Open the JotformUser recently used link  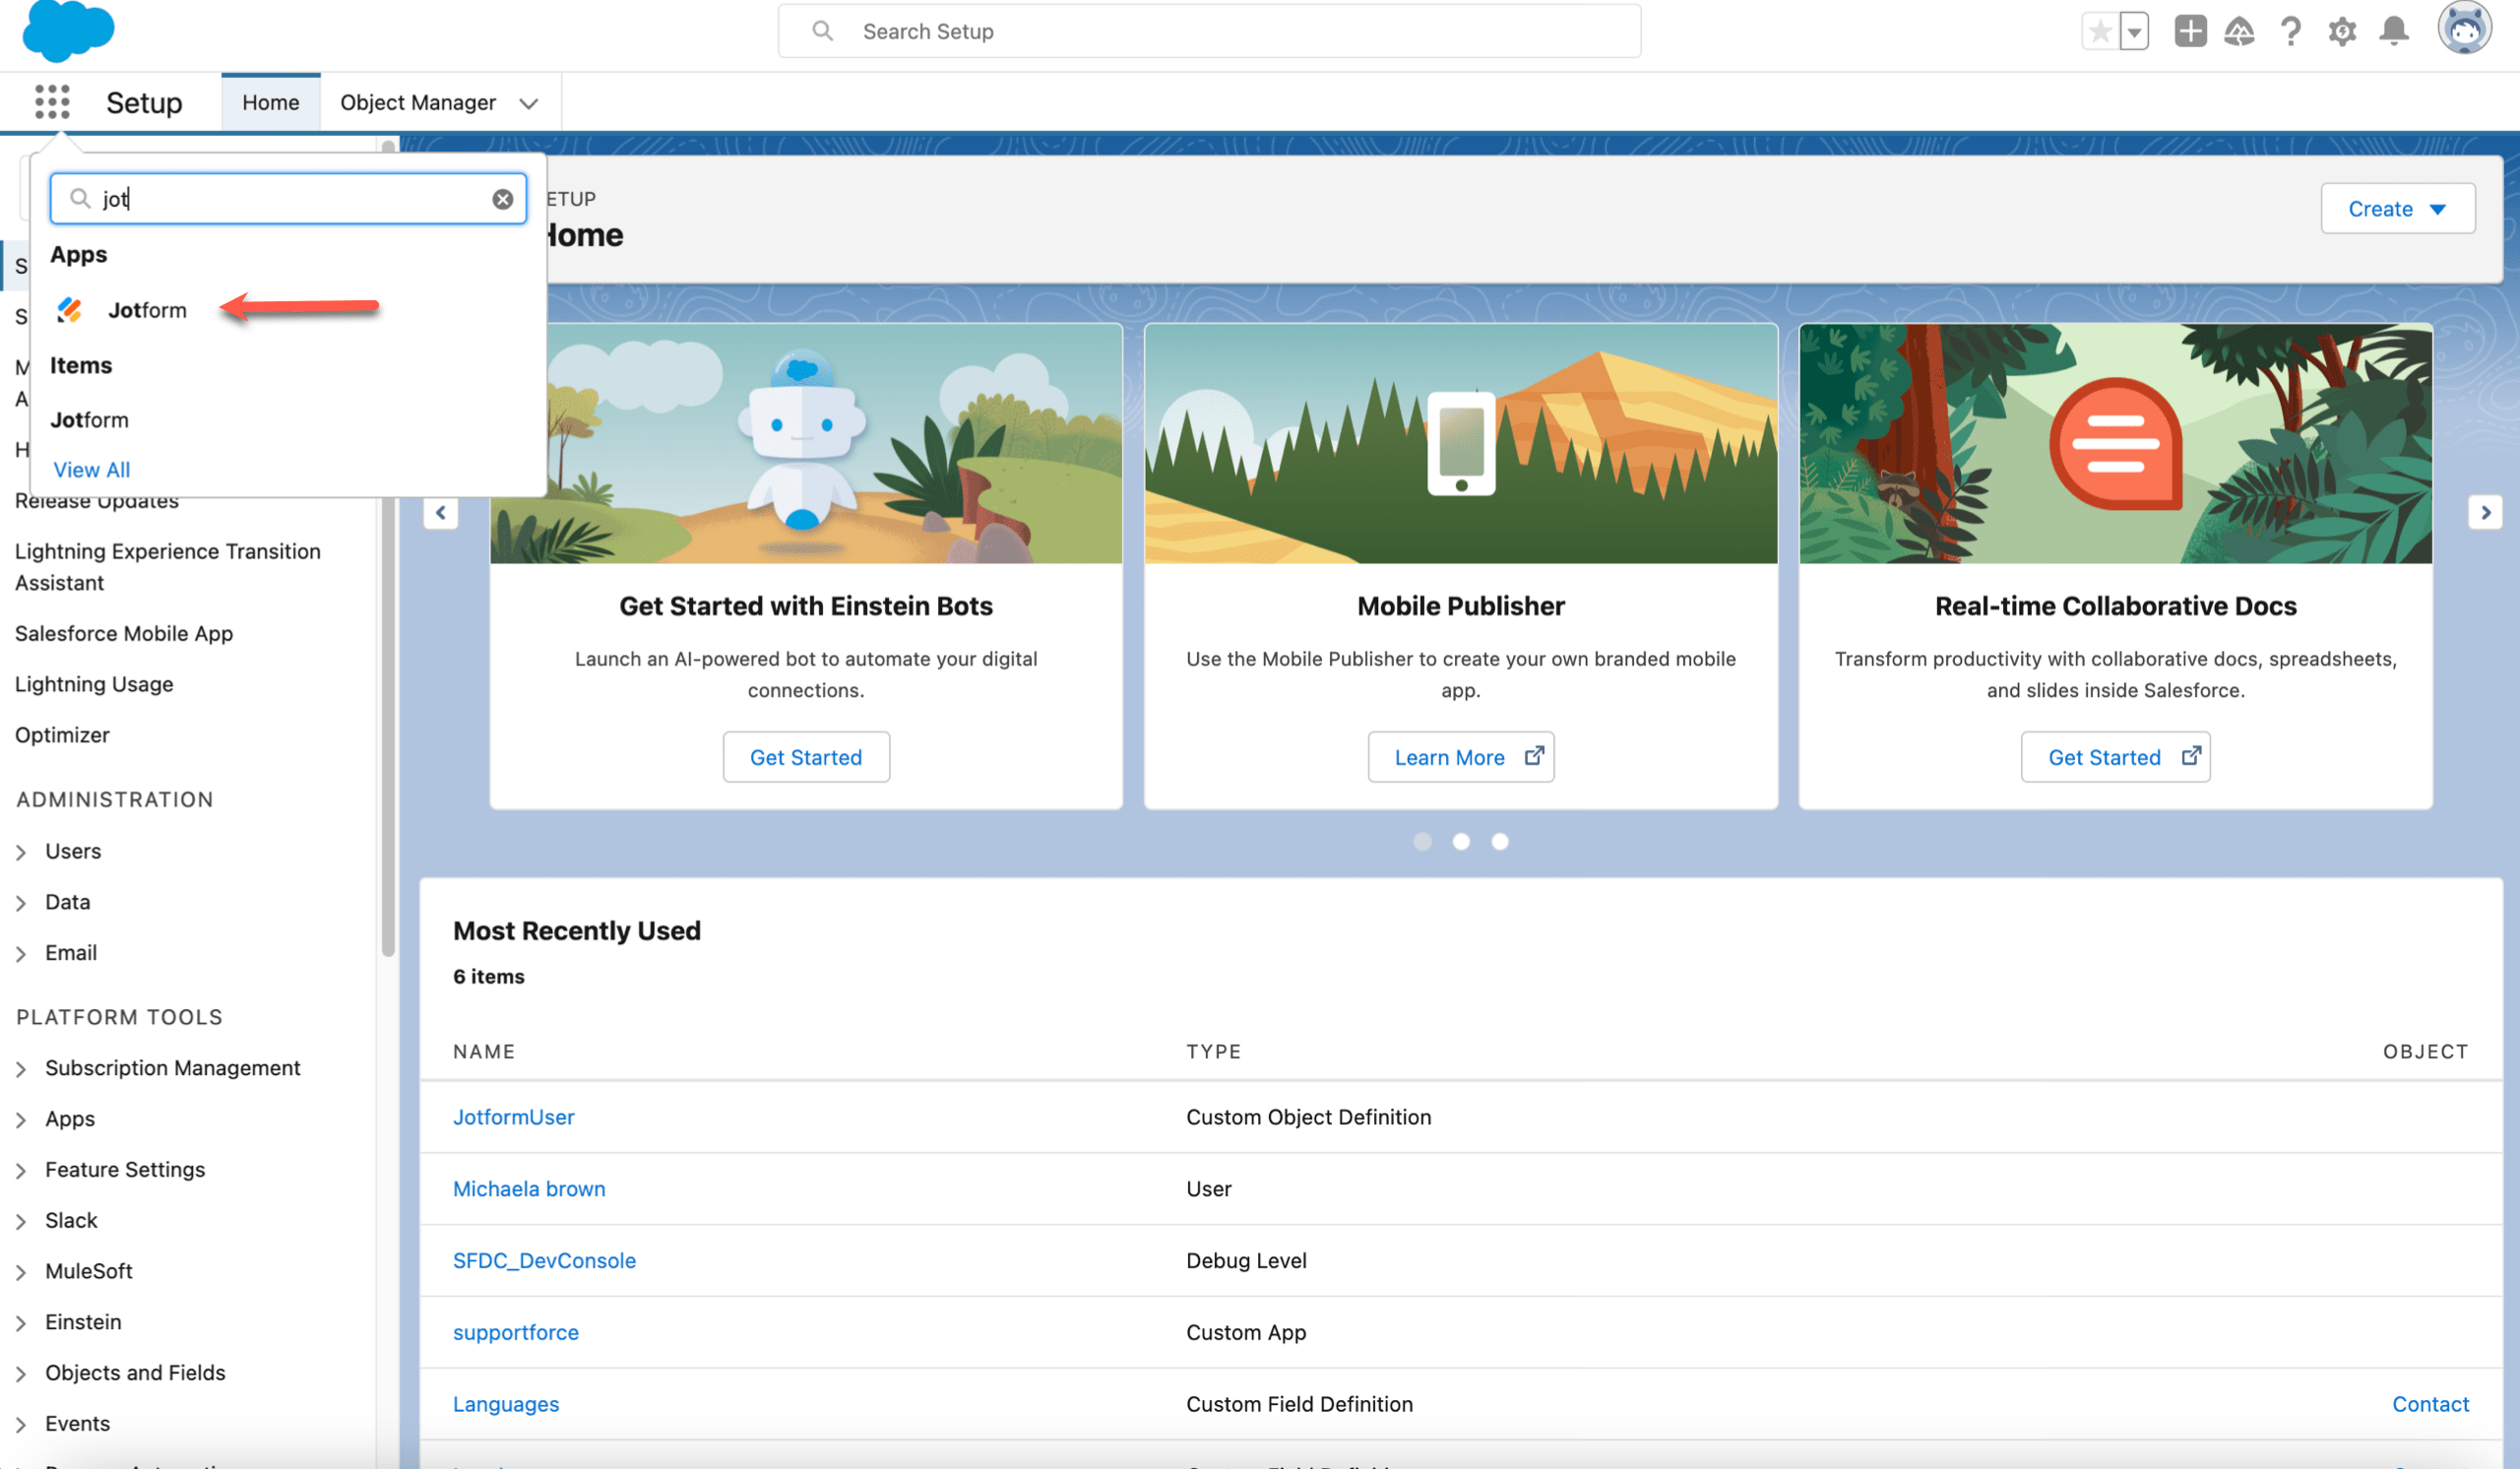513,1117
